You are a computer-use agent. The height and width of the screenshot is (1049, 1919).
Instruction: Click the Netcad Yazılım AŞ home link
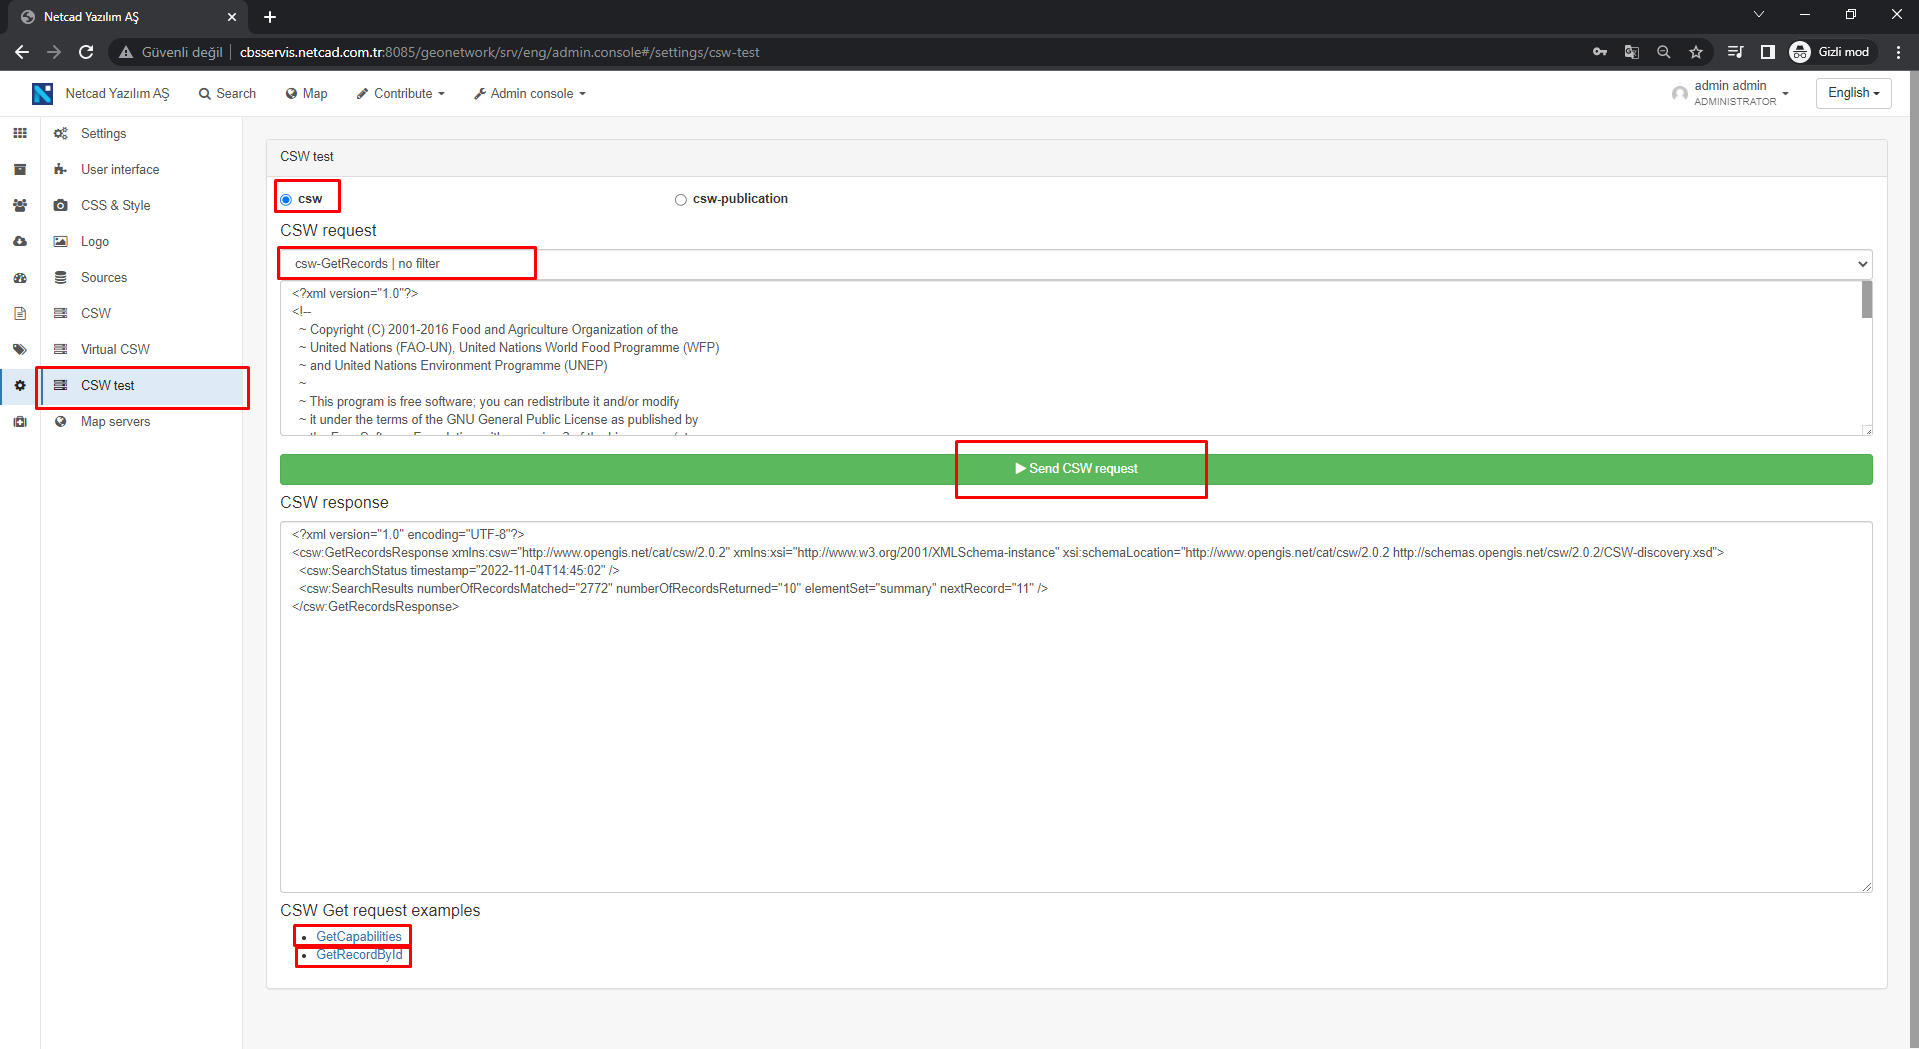pos(117,93)
